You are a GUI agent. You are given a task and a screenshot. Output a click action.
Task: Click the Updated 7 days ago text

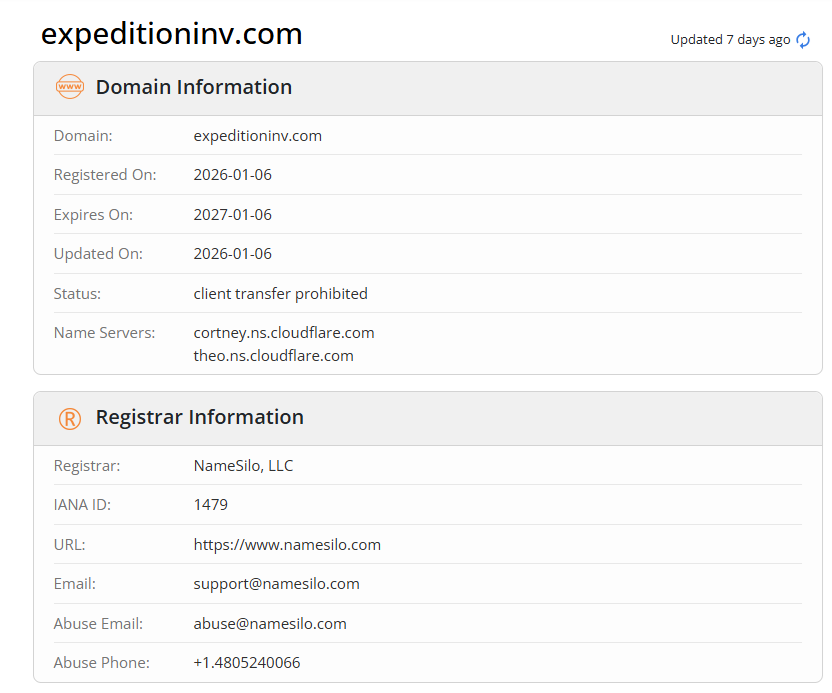[x=730, y=40]
